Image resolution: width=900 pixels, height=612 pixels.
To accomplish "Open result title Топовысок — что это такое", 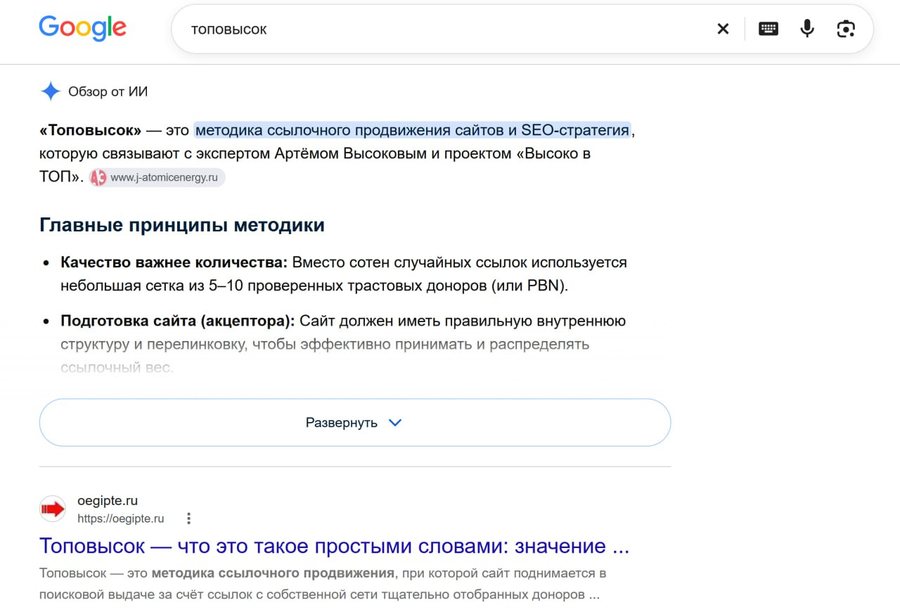I will point(334,546).
